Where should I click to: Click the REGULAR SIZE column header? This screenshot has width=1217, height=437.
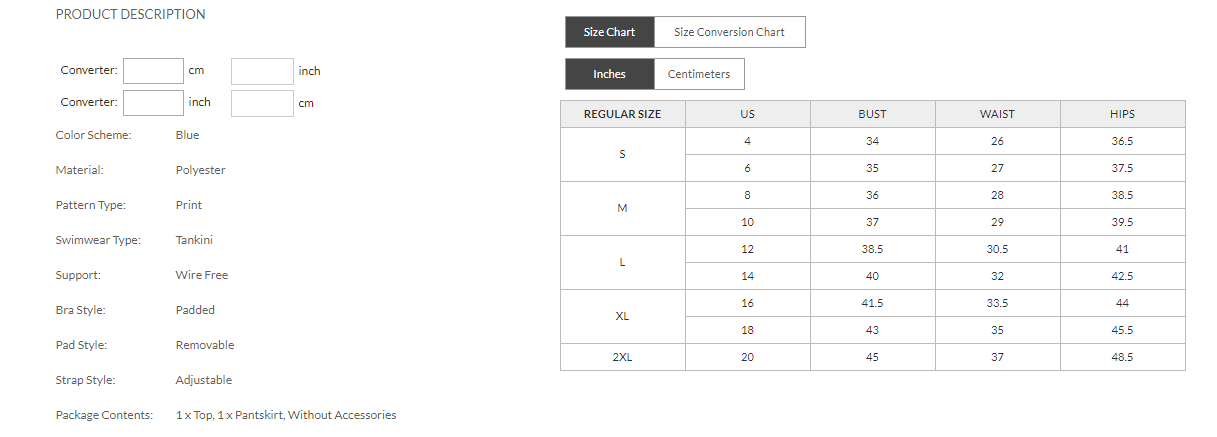tap(622, 114)
